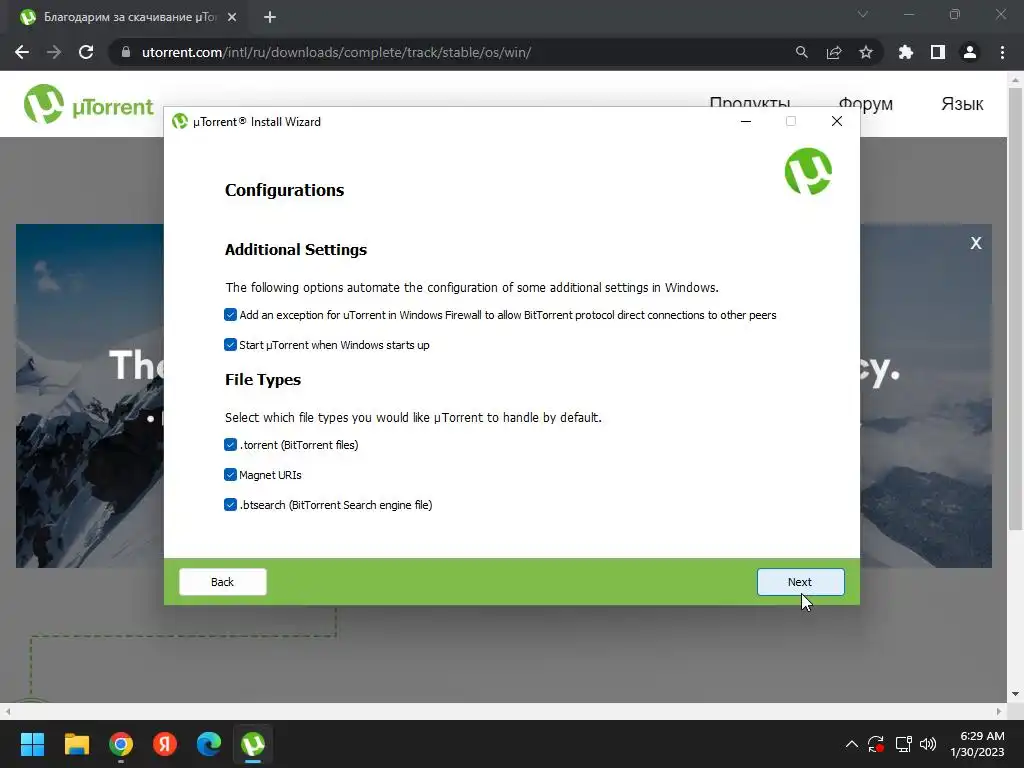The height and width of the screenshot is (768, 1024).
Task: Open the Chrome profile icon
Action: [970, 52]
